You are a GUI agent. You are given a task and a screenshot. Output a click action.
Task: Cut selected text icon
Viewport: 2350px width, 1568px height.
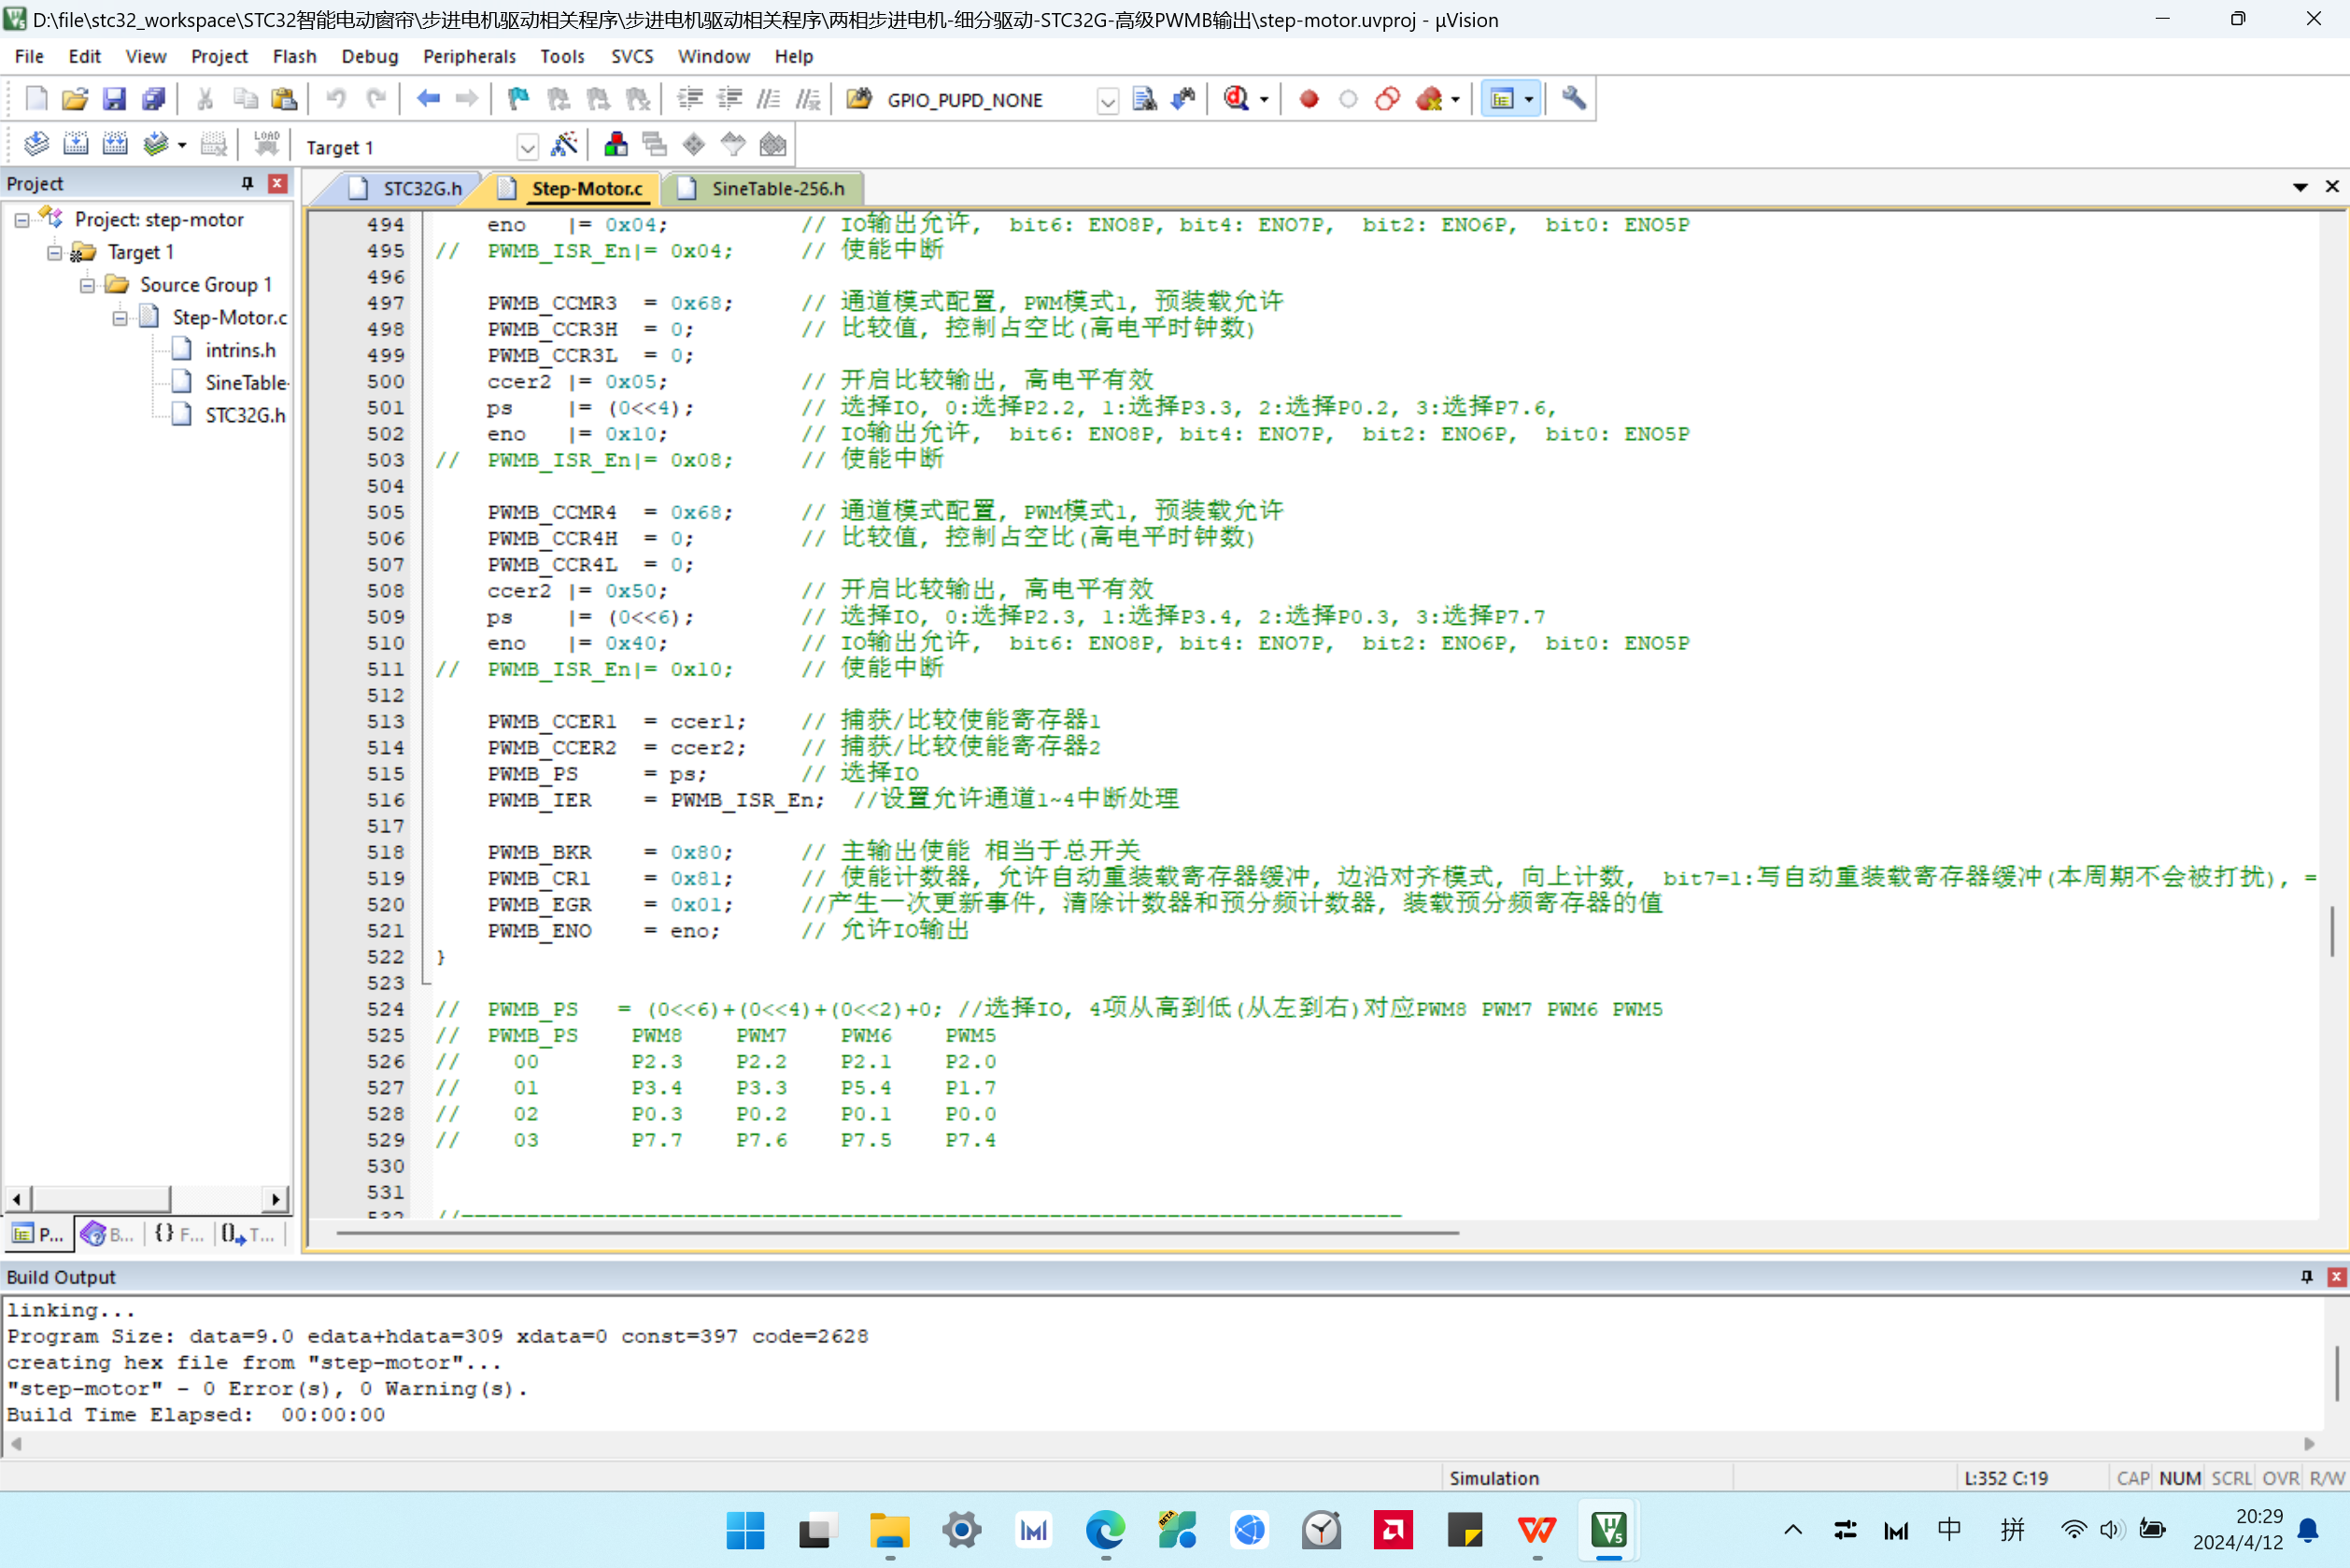[205, 99]
